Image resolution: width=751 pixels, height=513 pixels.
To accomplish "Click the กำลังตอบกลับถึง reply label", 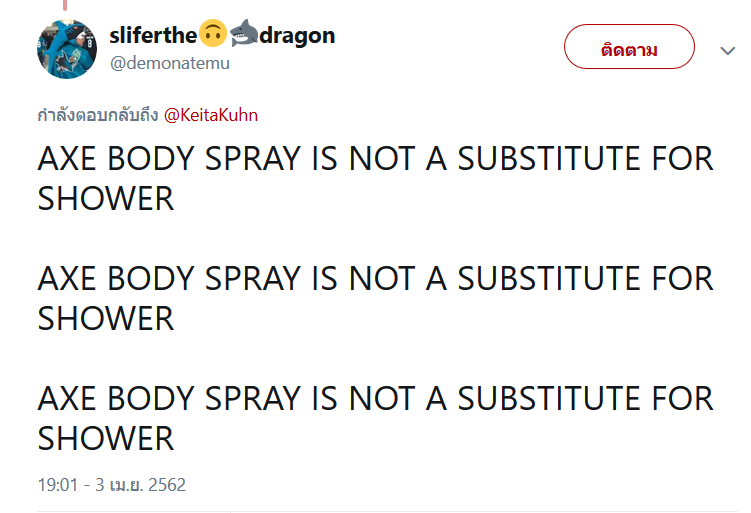I will click(98, 115).
